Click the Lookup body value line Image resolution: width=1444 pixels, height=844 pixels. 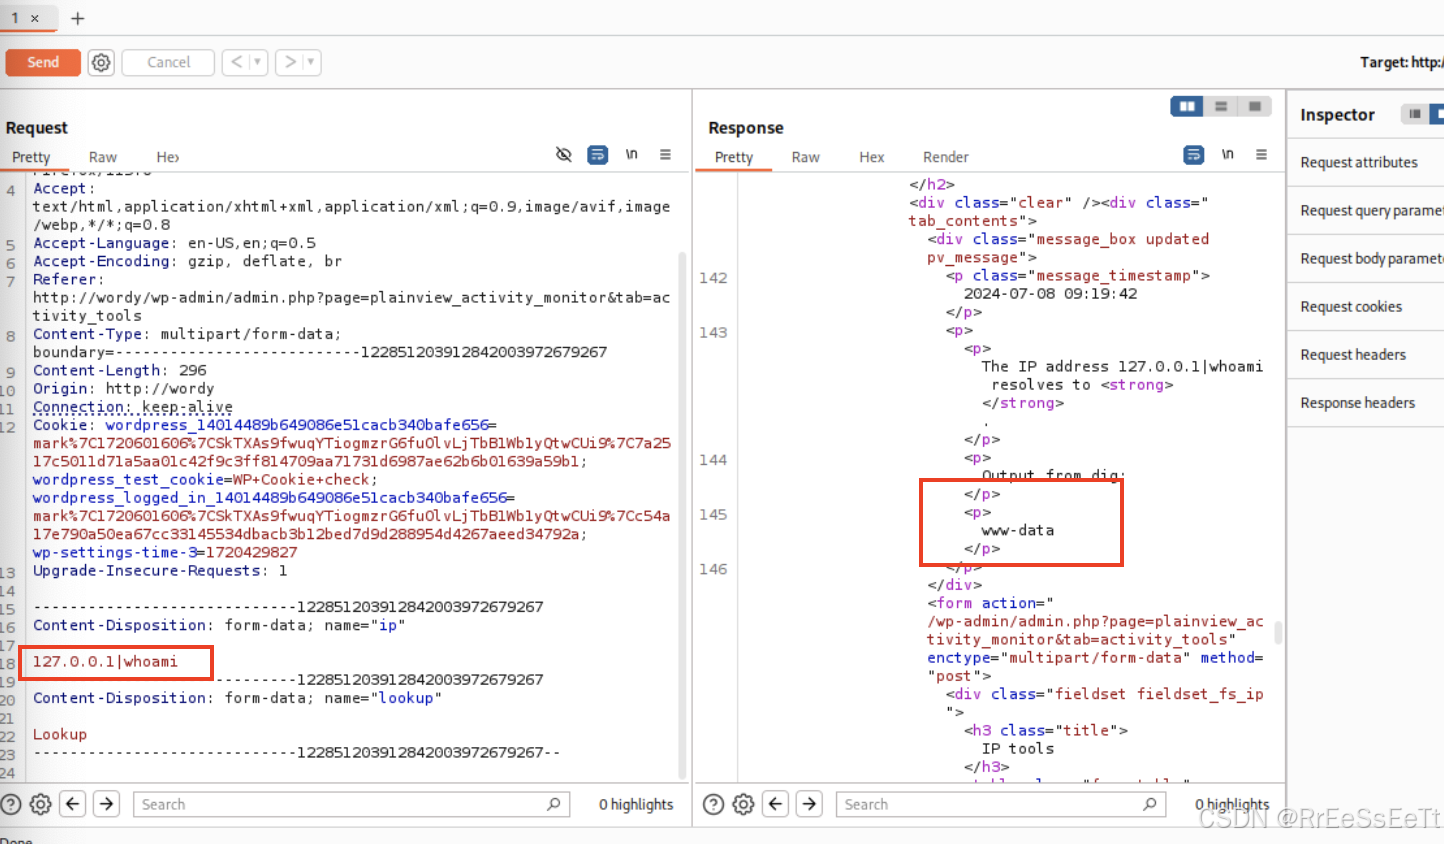pyautogui.click(x=60, y=734)
